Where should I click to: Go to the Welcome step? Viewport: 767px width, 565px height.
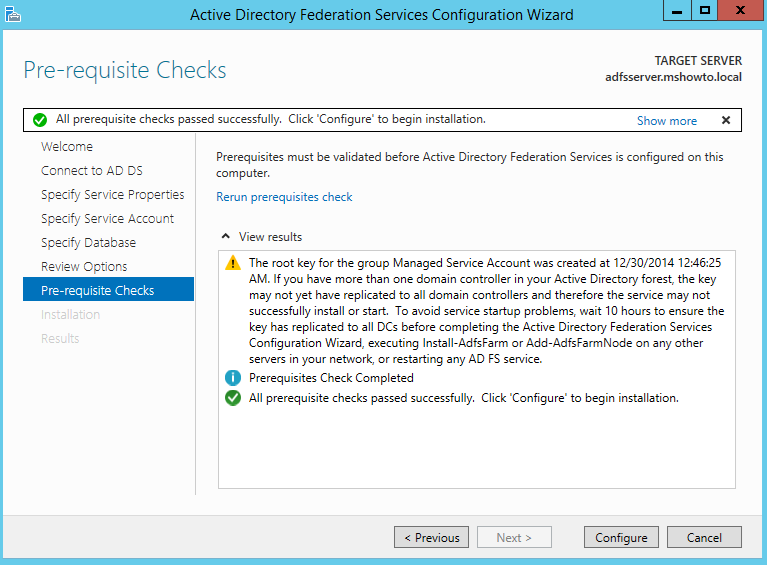point(67,147)
